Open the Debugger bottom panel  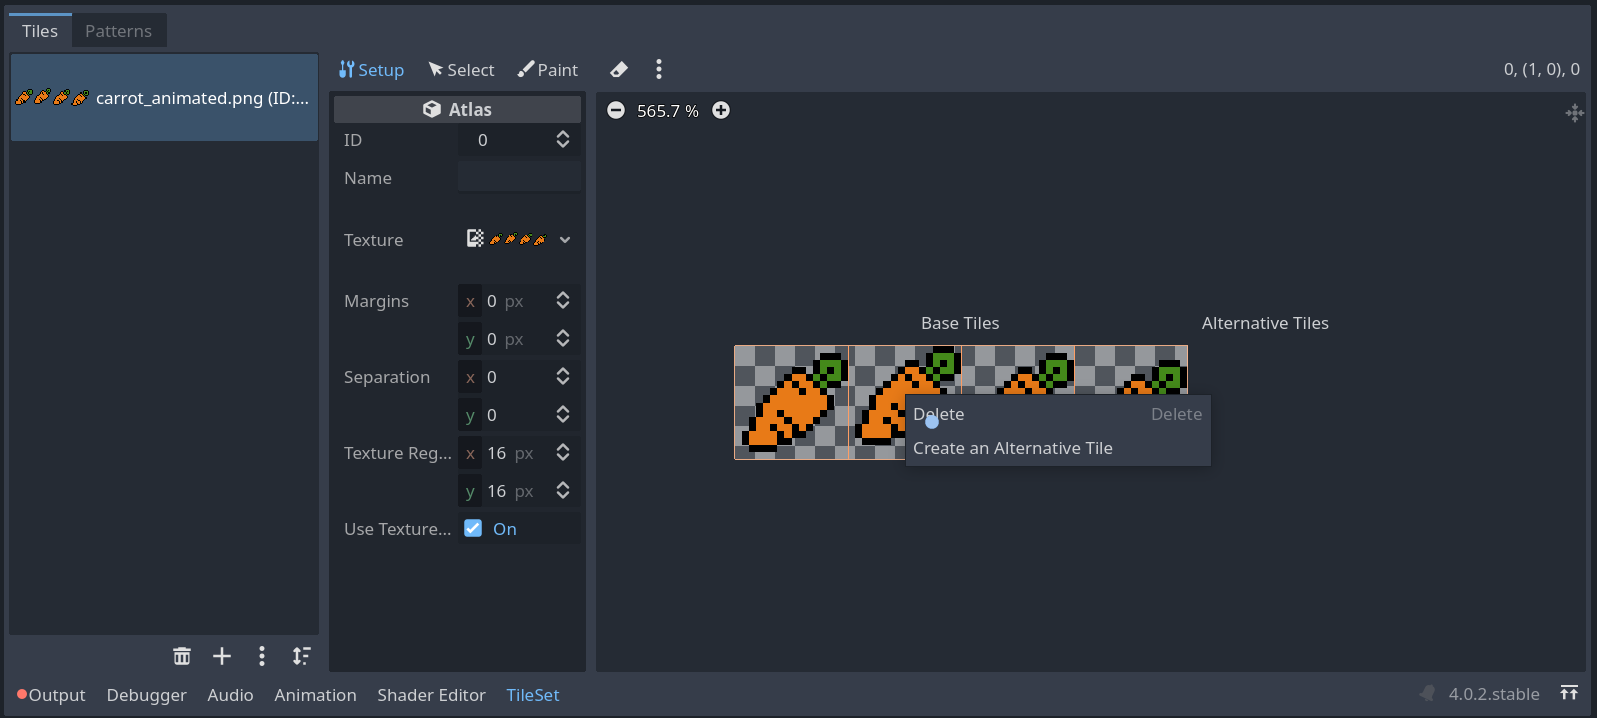click(x=147, y=695)
